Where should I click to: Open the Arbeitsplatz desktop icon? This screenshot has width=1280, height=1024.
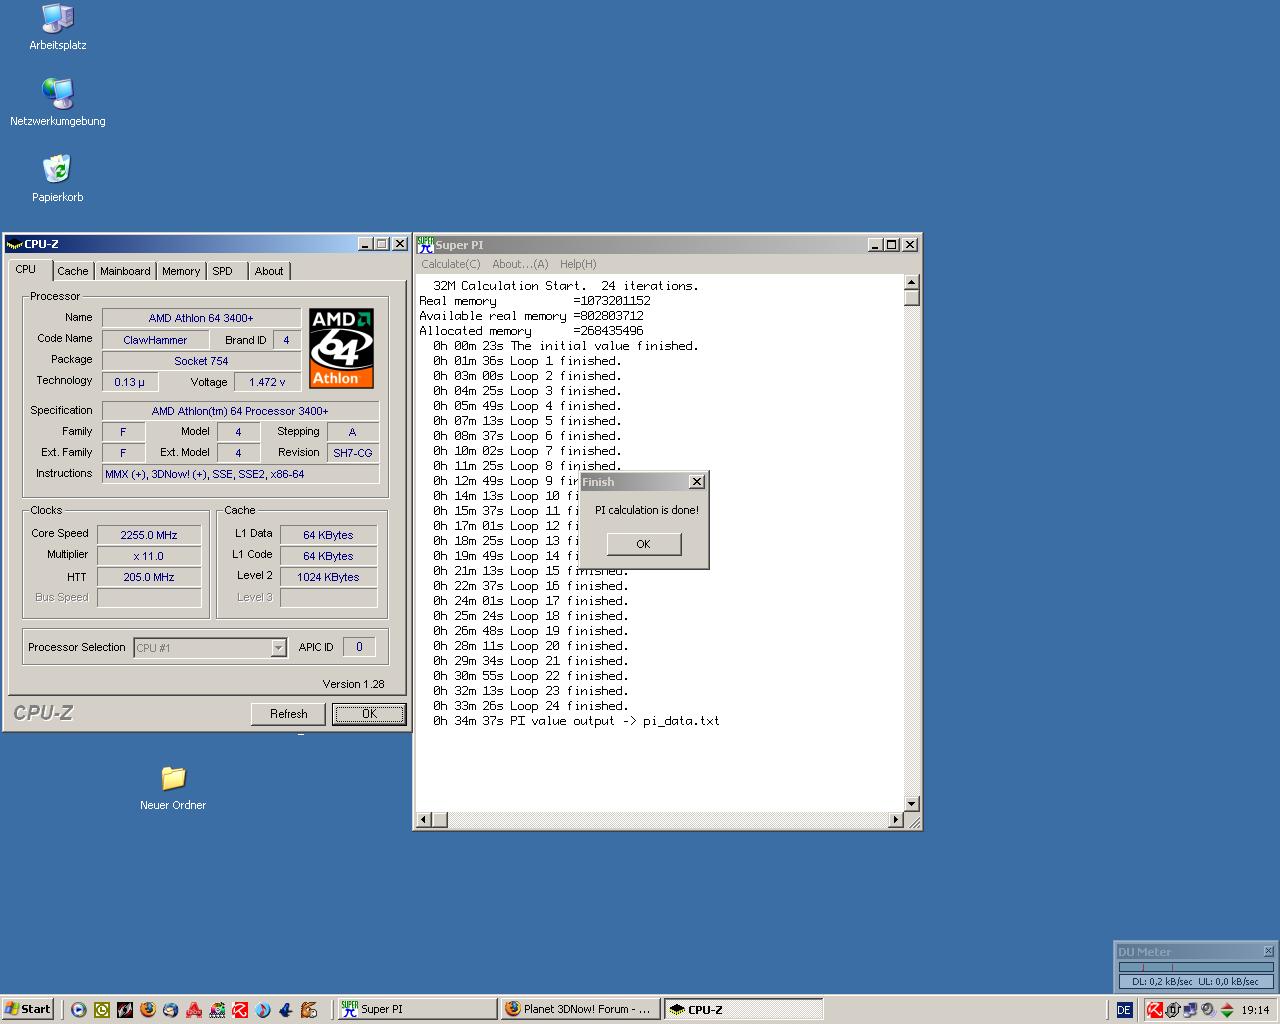[57, 26]
